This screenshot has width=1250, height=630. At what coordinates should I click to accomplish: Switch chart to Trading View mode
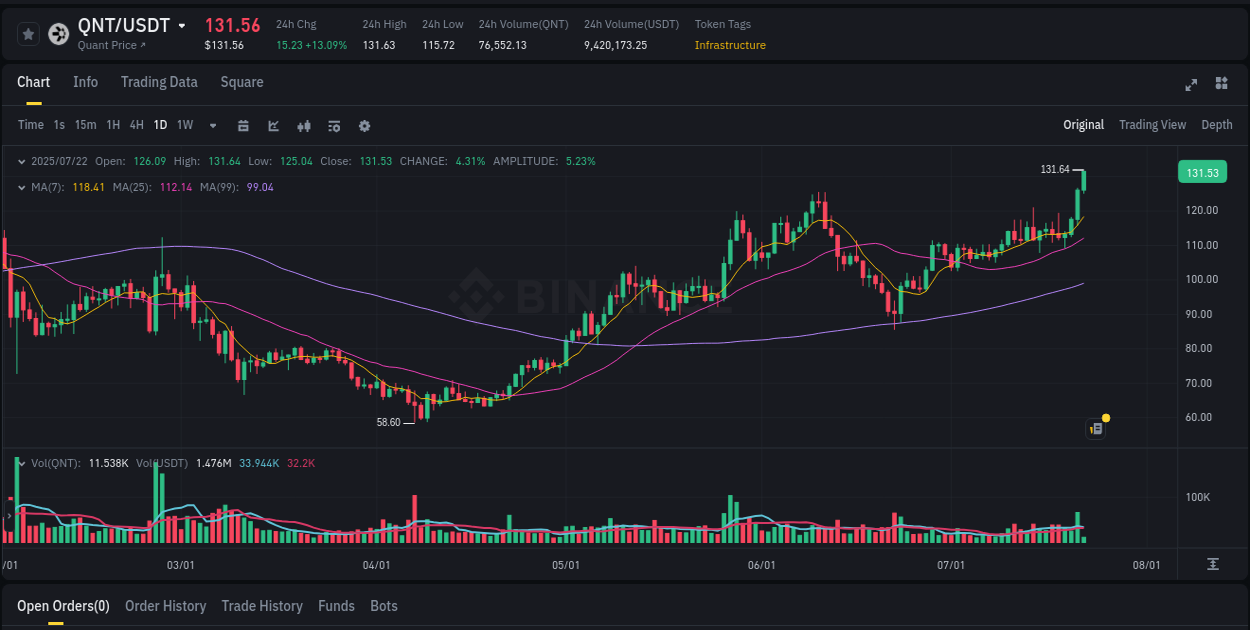coord(1152,125)
